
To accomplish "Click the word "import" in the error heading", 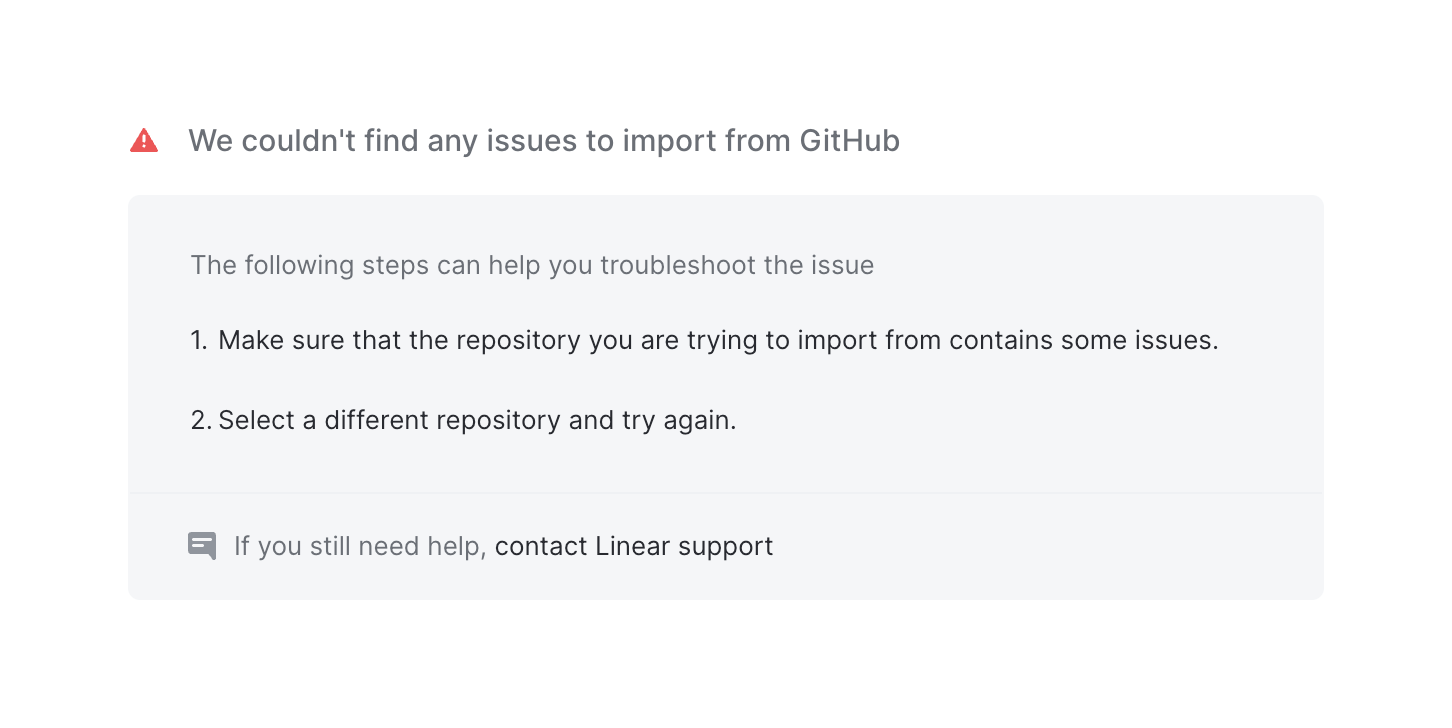I will pos(664,141).
